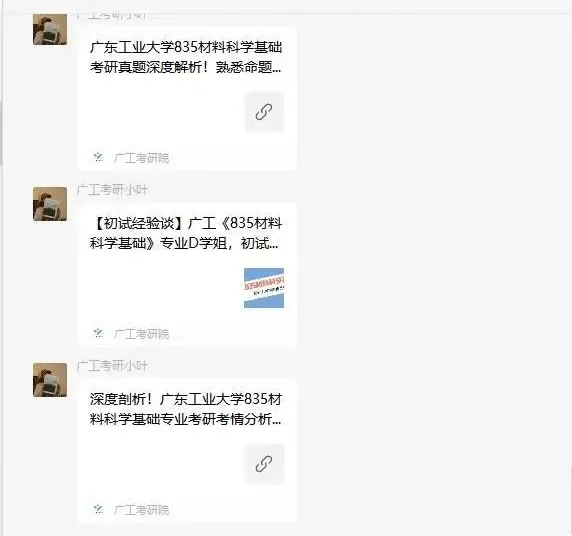
Task: Click the link icon in the 835真题深度解析 card
Action: point(264,112)
